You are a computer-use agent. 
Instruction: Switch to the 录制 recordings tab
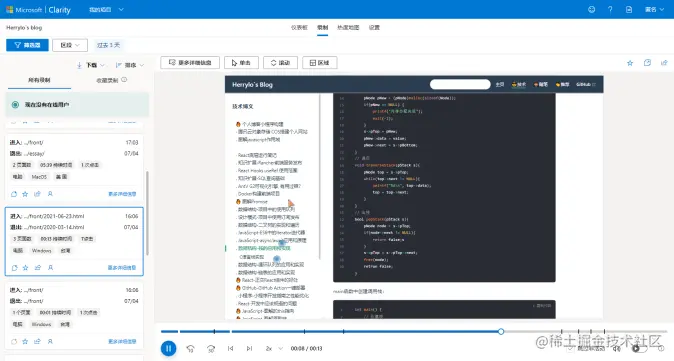tap(322, 28)
